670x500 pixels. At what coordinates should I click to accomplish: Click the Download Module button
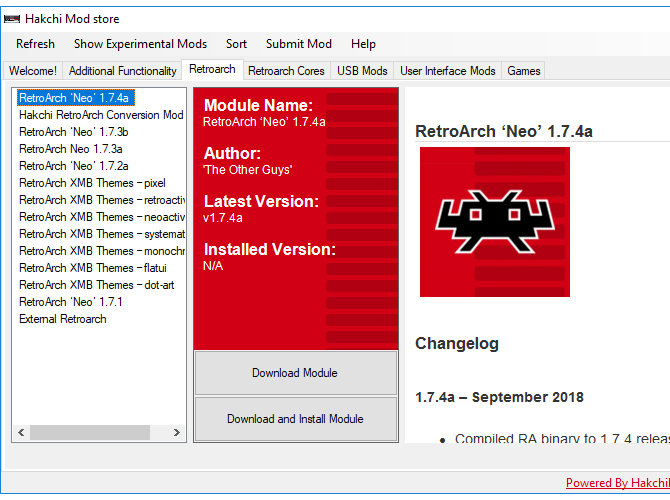[296, 373]
